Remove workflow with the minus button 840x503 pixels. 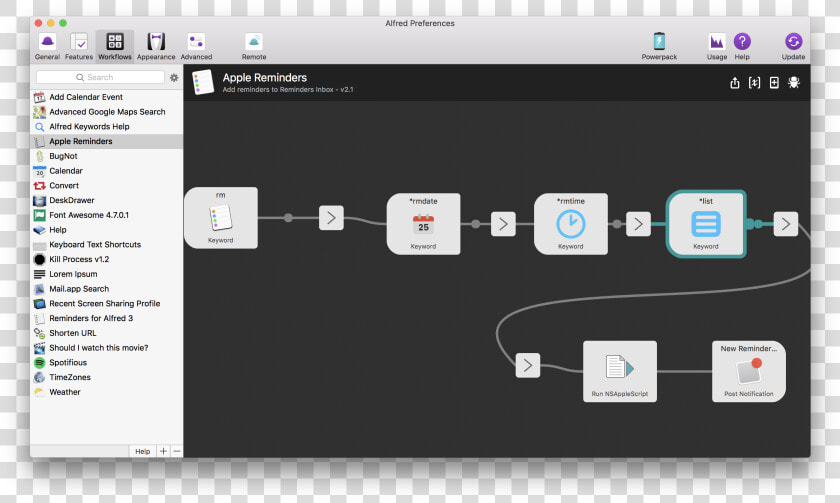(177, 451)
